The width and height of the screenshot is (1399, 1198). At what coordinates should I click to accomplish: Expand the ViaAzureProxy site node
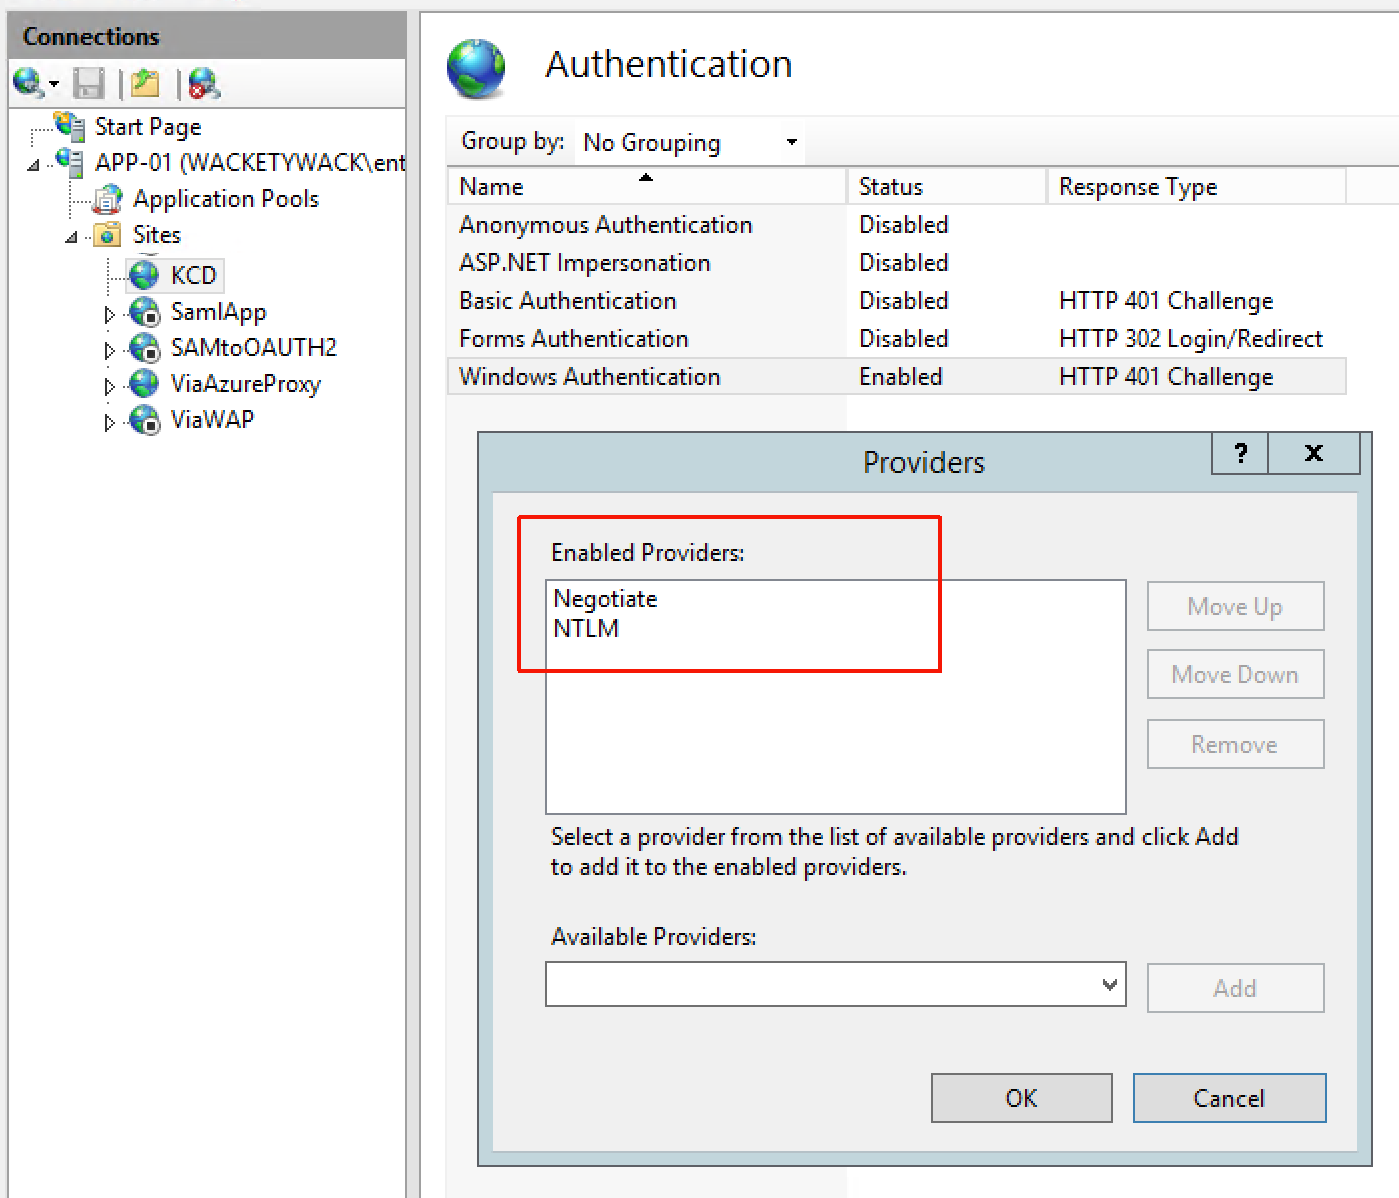pyautogui.click(x=109, y=386)
